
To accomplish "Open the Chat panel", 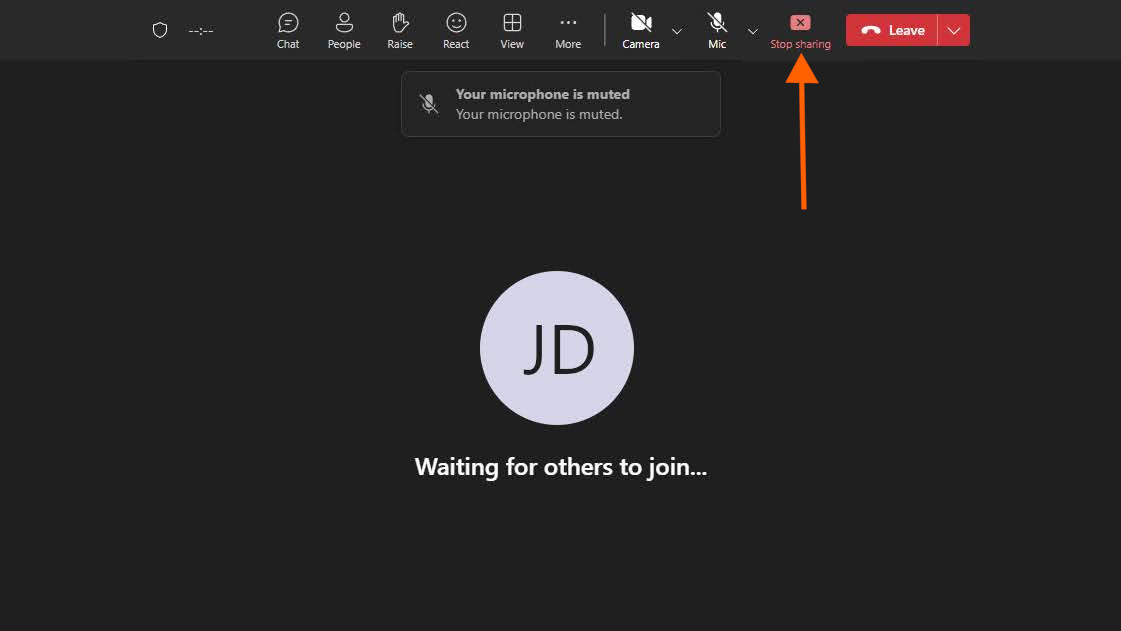I will (287, 31).
